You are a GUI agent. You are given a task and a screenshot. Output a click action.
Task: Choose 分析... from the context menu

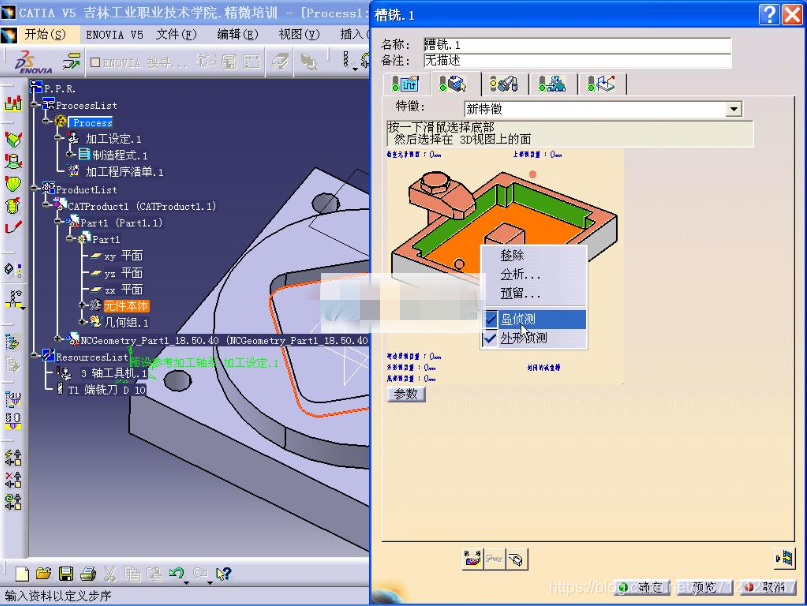click(x=533, y=274)
